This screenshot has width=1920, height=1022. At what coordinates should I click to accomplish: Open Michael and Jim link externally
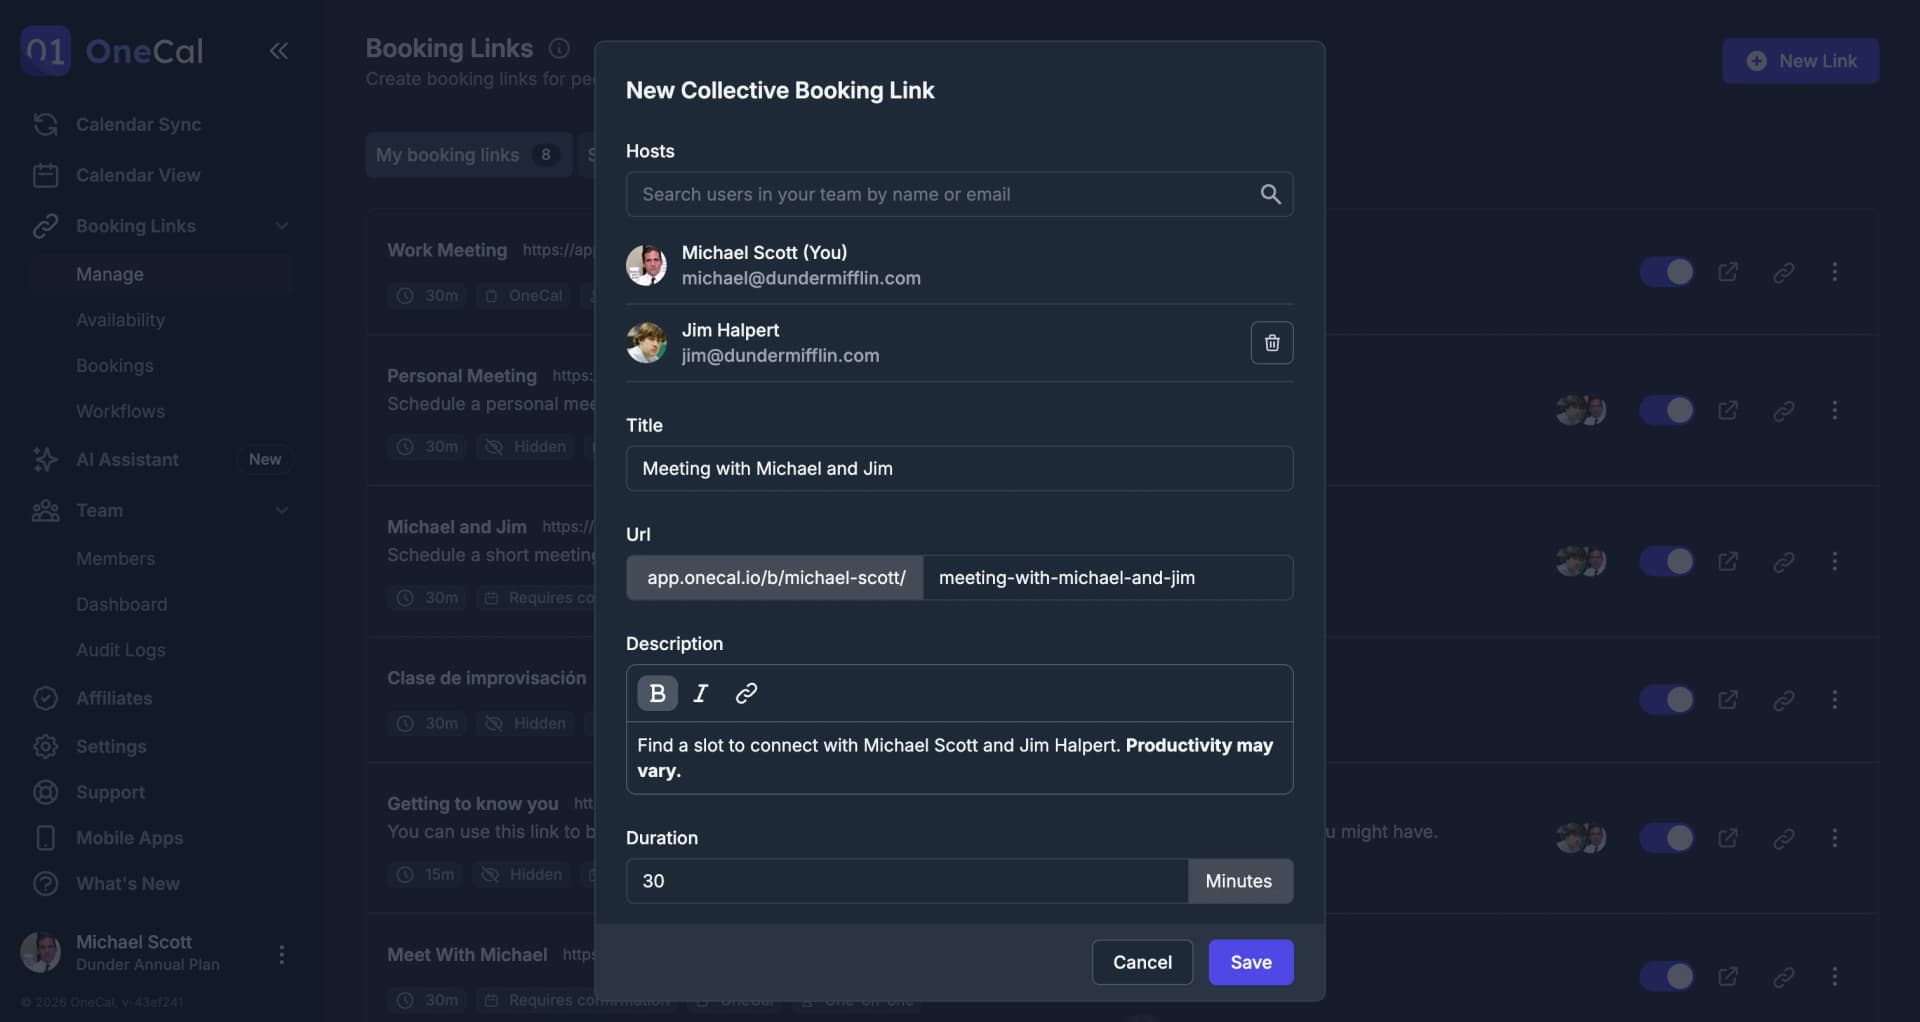1728,561
